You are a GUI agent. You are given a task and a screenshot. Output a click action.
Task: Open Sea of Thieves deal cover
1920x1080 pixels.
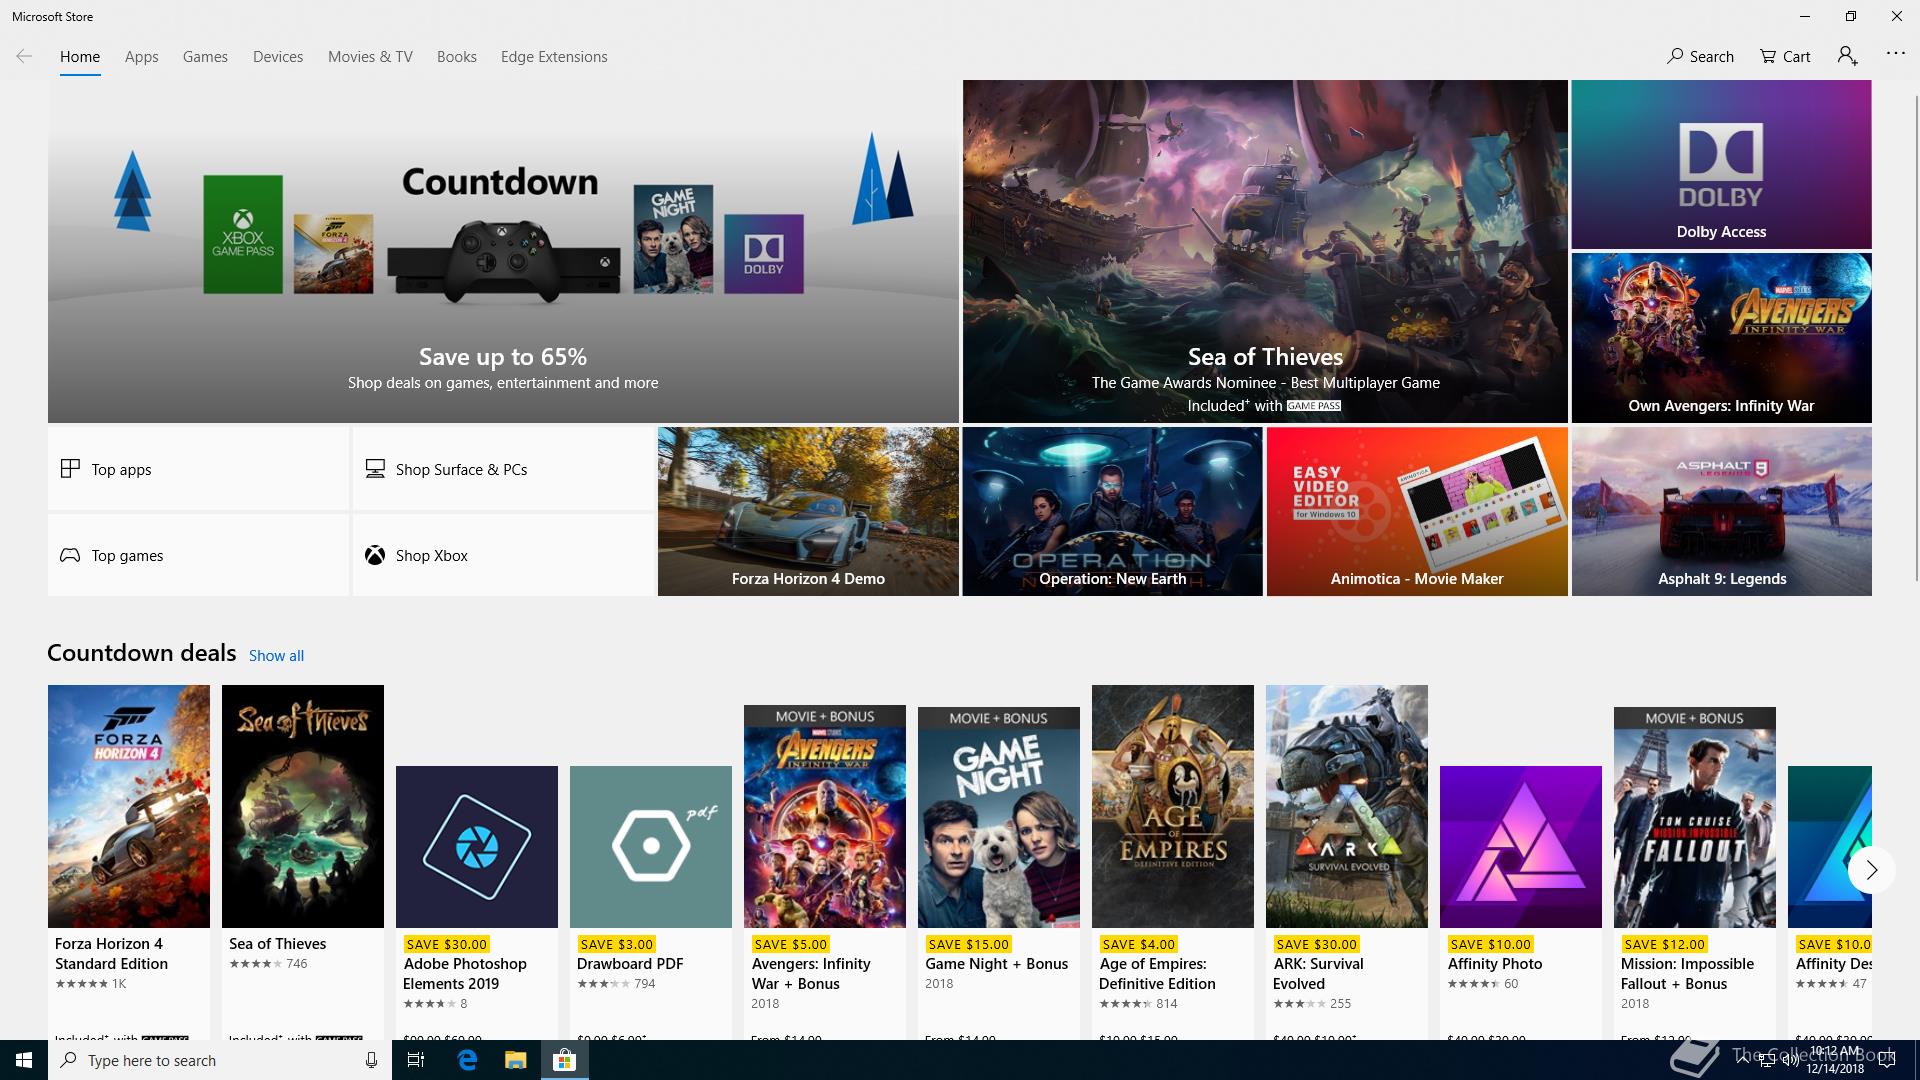point(303,806)
